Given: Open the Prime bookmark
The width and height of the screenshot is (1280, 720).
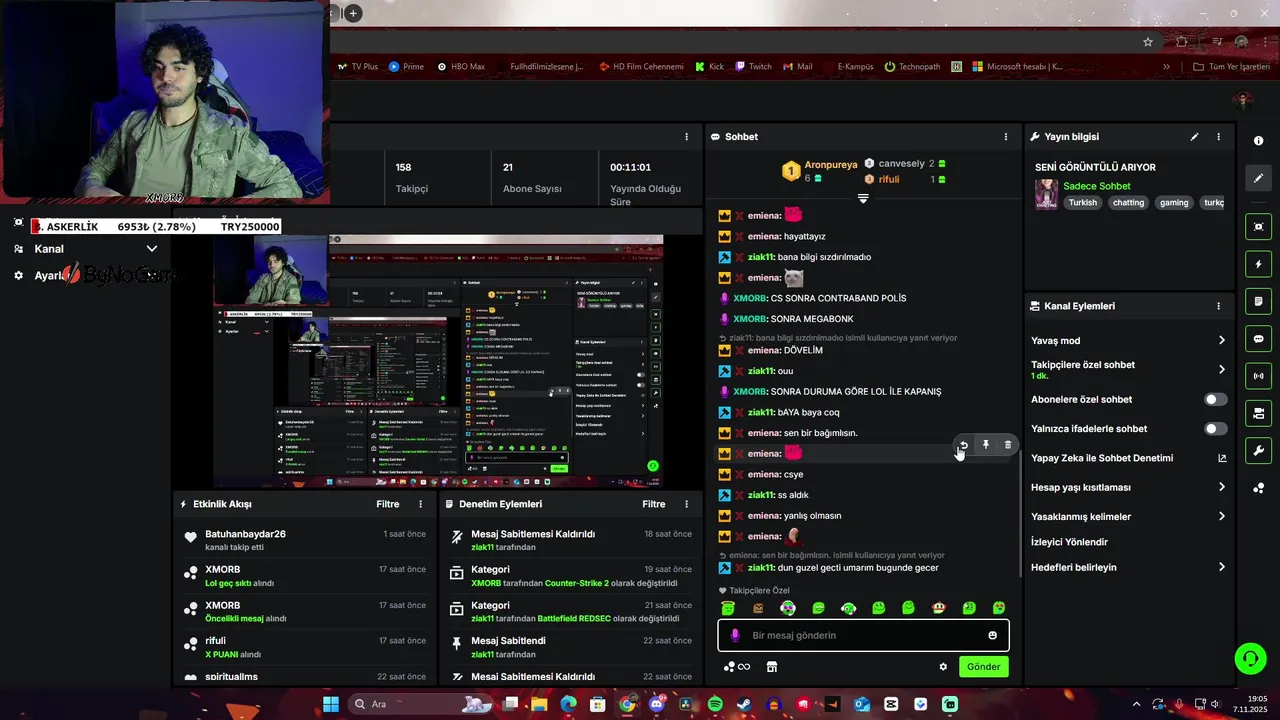Looking at the screenshot, I should point(406,67).
